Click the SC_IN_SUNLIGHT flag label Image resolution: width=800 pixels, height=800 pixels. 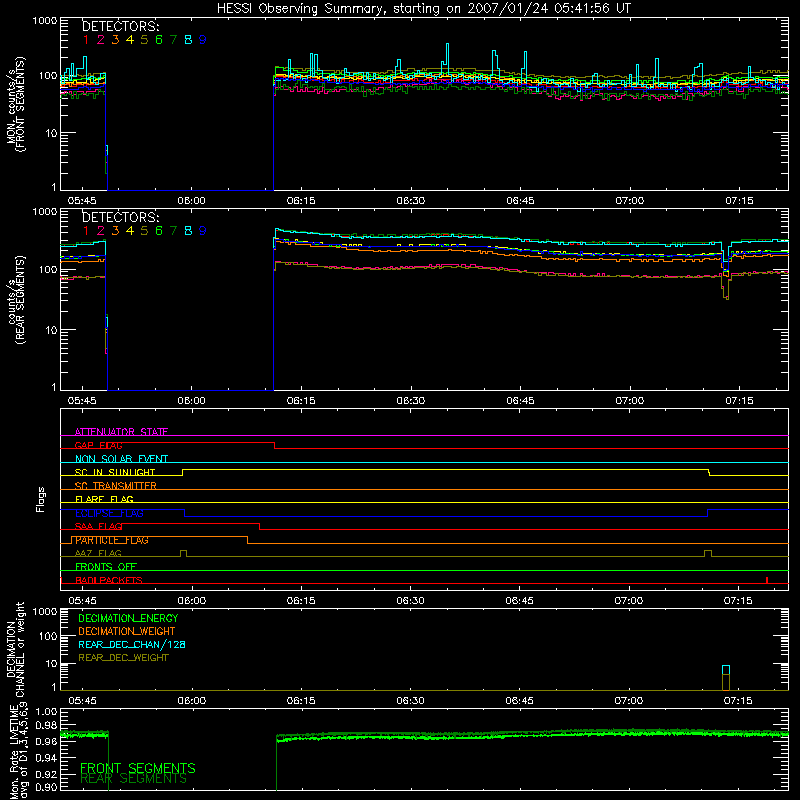coord(115,472)
